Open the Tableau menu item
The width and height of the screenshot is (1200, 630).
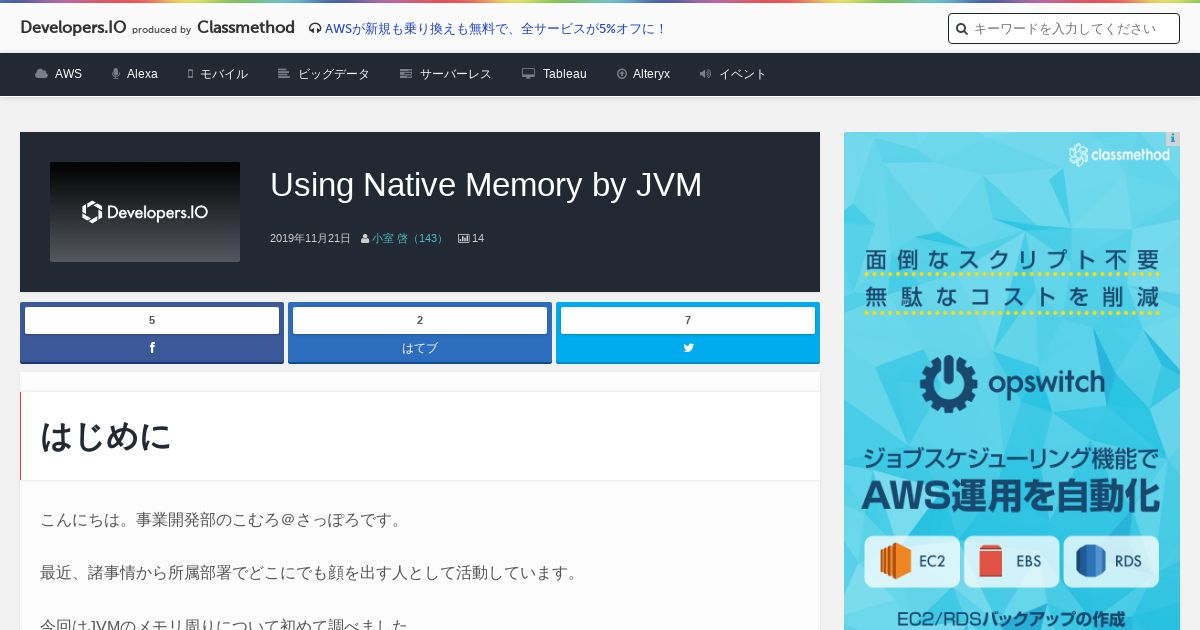(565, 74)
